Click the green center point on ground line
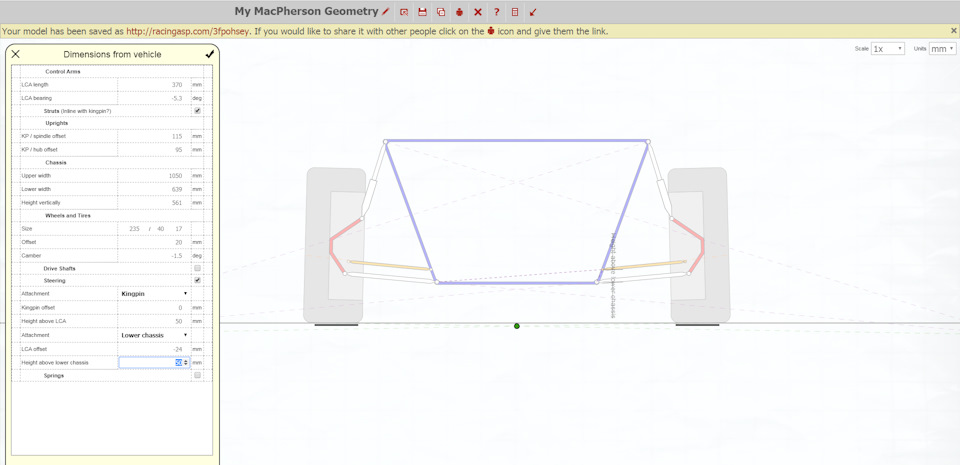This screenshot has width=960, height=465. (517, 326)
